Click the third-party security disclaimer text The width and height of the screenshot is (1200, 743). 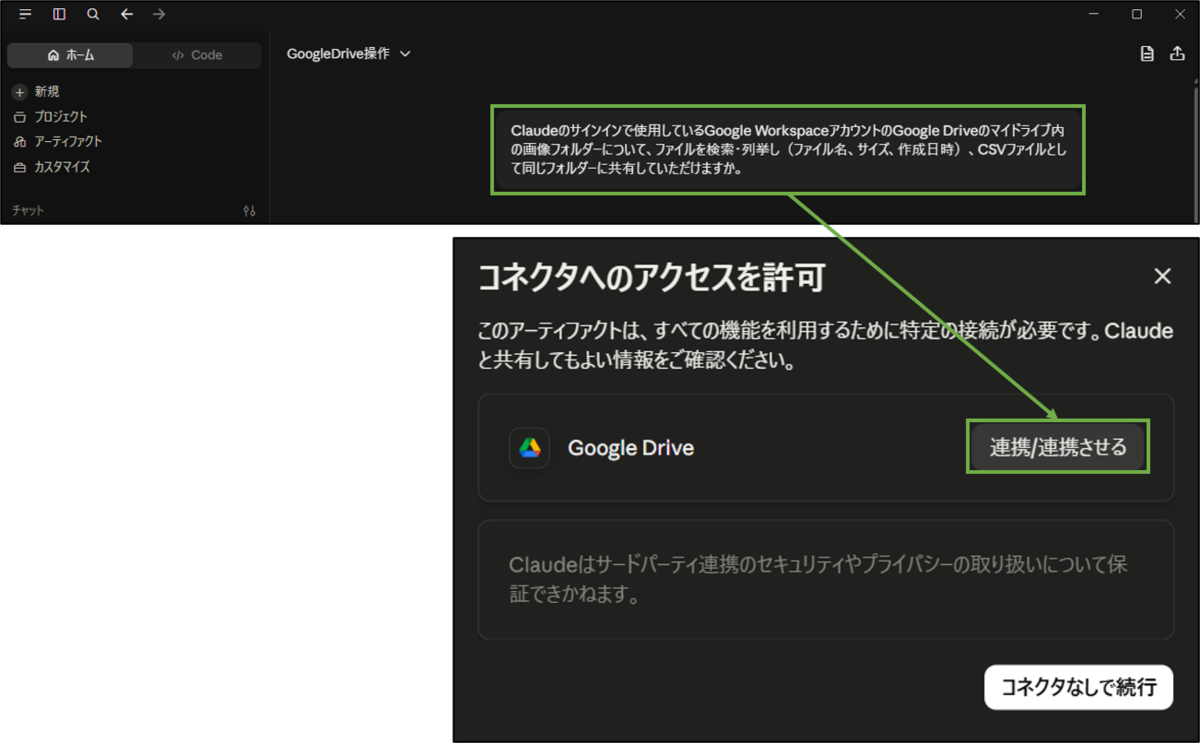(818, 580)
